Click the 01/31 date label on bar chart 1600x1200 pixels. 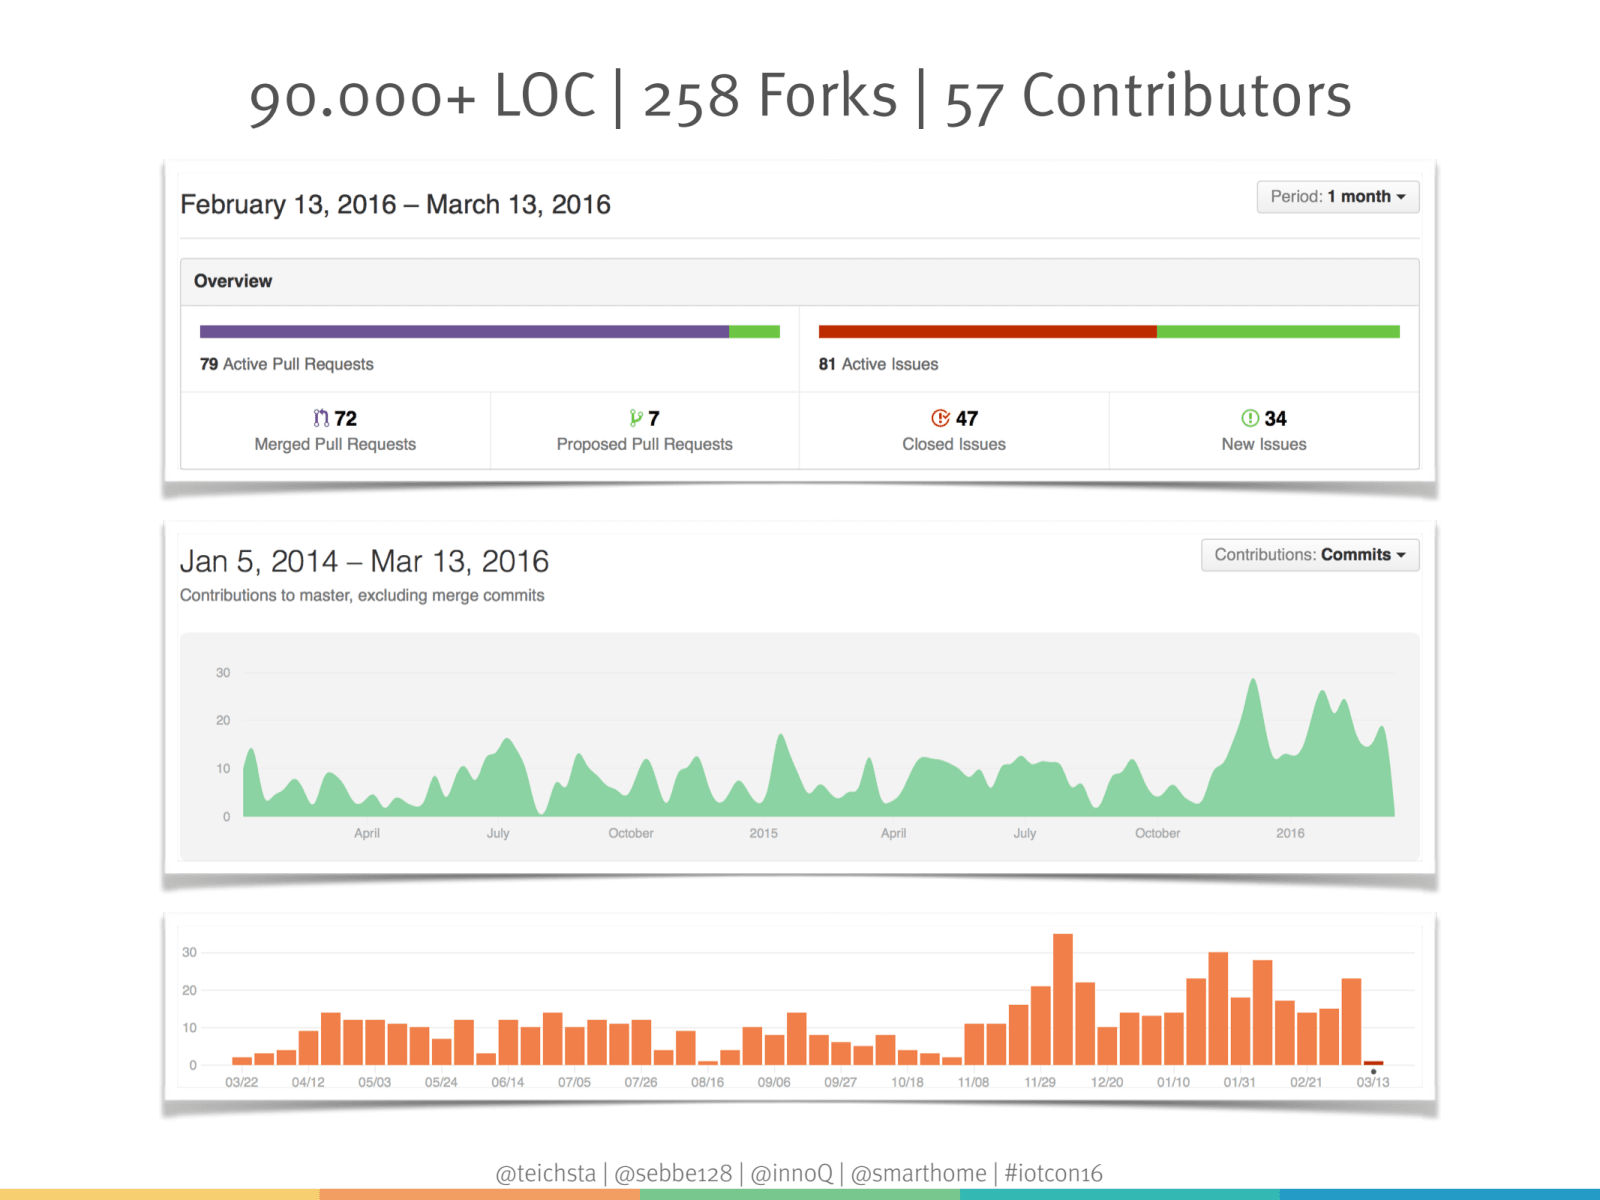tap(1239, 1082)
